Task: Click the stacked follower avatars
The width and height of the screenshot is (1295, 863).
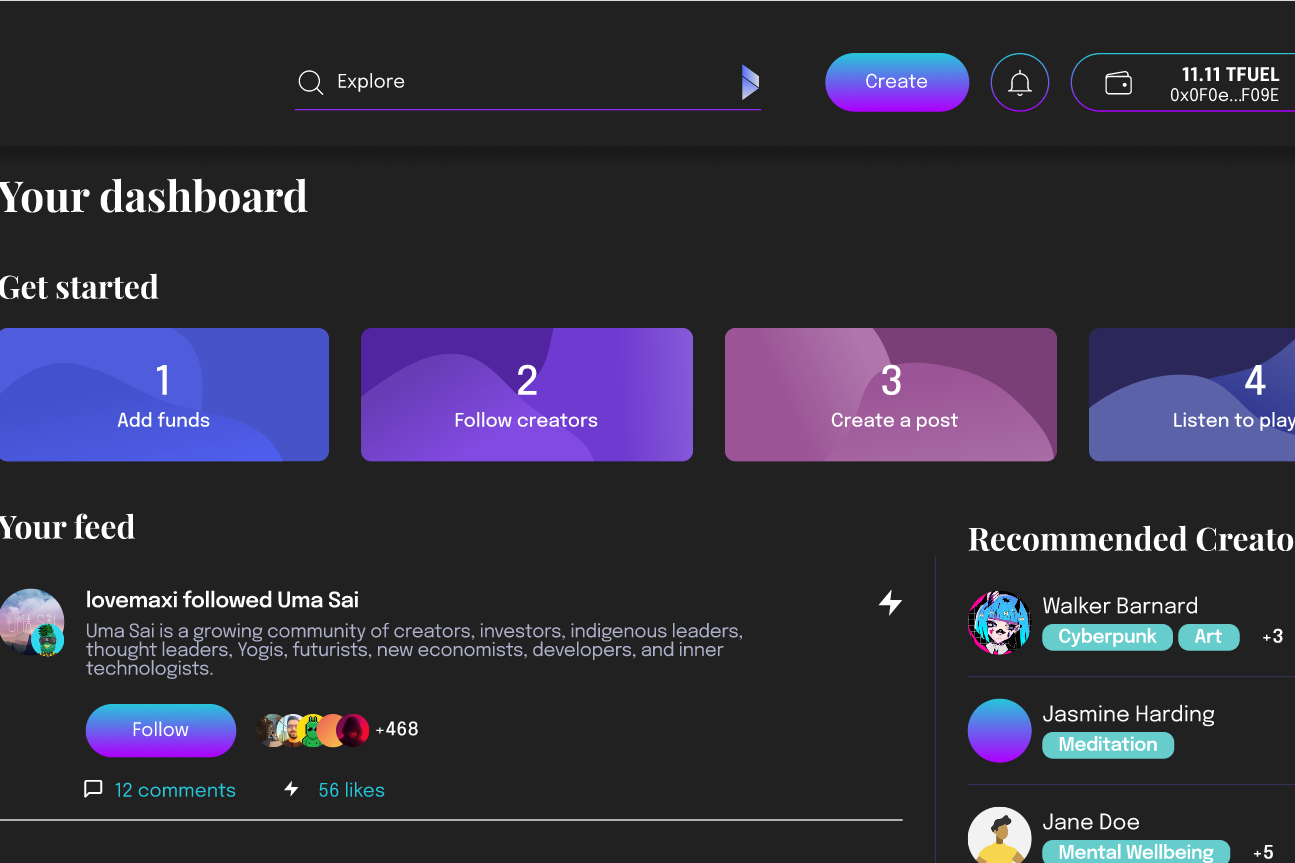Action: pos(313,730)
